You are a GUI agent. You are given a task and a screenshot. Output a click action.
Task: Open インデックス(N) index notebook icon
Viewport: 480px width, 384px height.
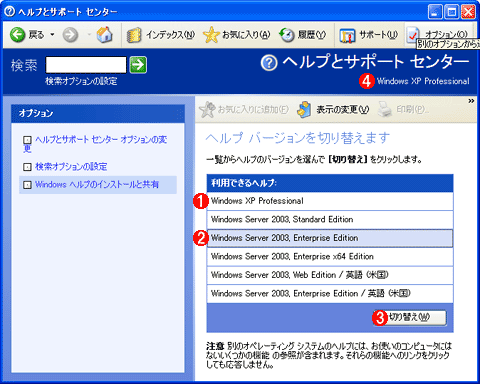pos(134,35)
